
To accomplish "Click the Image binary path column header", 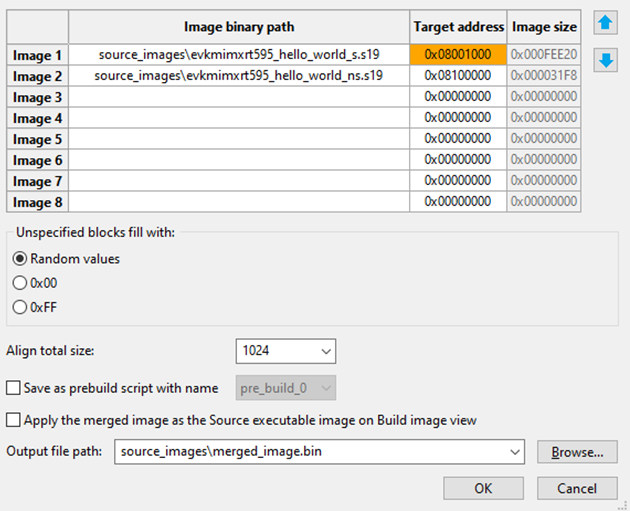I will [239, 27].
